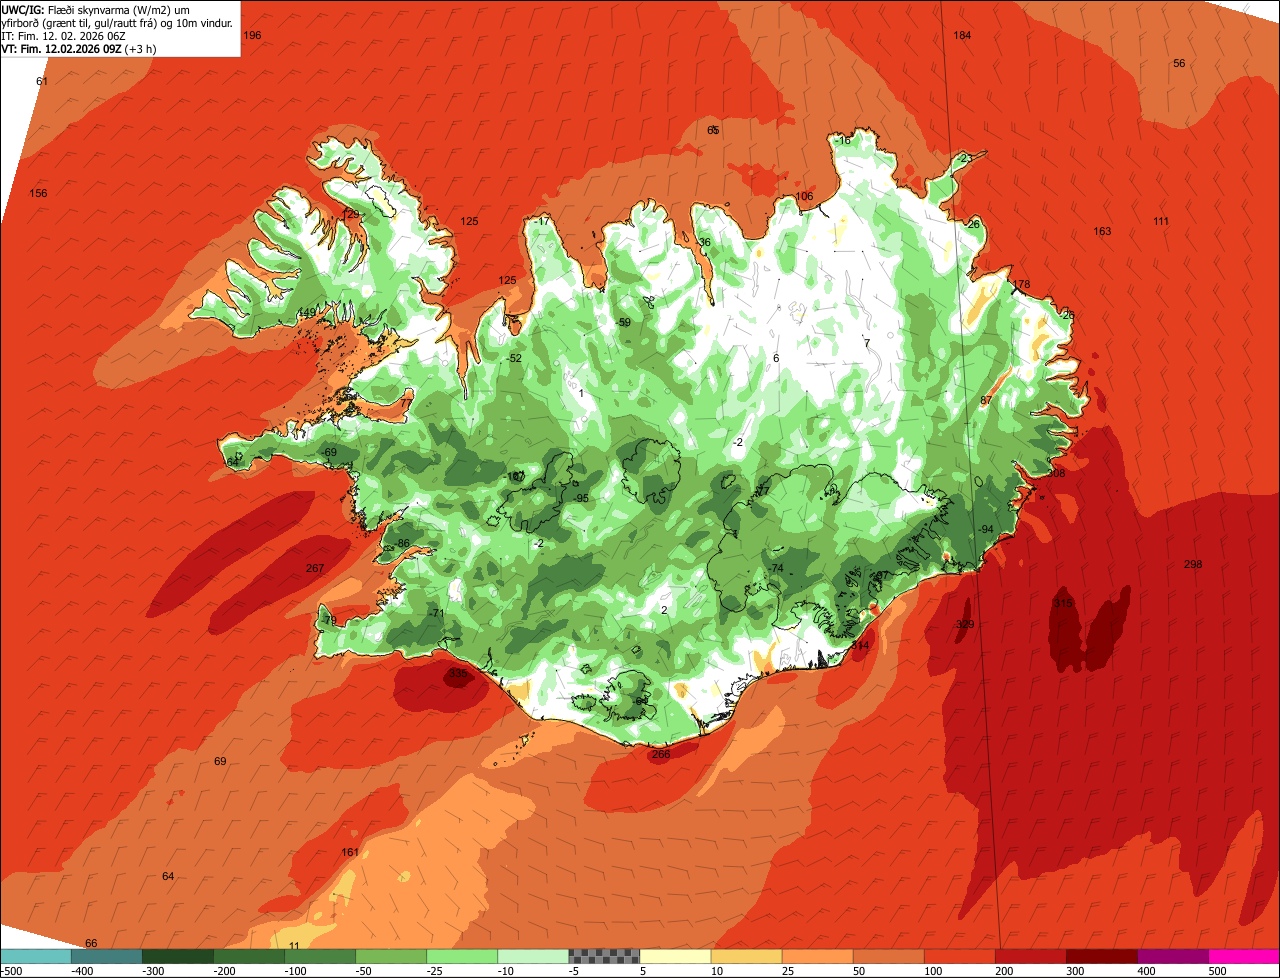The image size is (1280, 978).
Task: Click the '-95' value in the central highlands
Action: (x=580, y=498)
